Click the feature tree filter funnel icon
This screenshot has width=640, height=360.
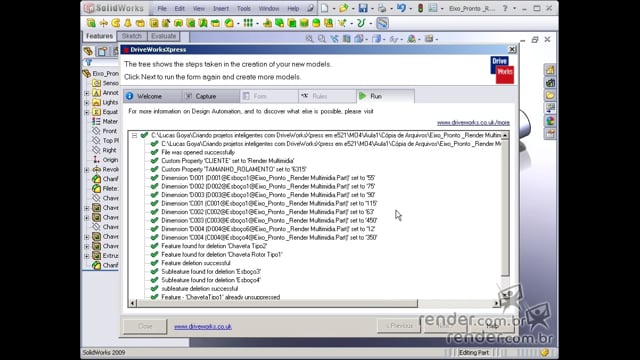pos(89,63)
